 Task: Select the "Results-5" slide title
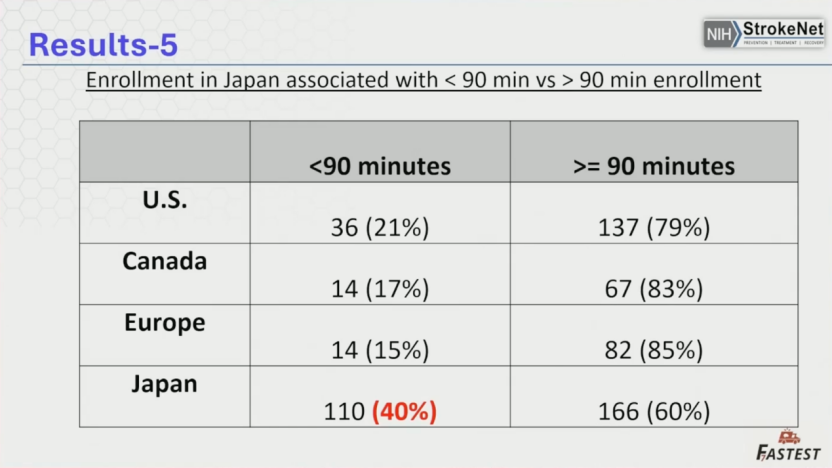click(104, 43)
